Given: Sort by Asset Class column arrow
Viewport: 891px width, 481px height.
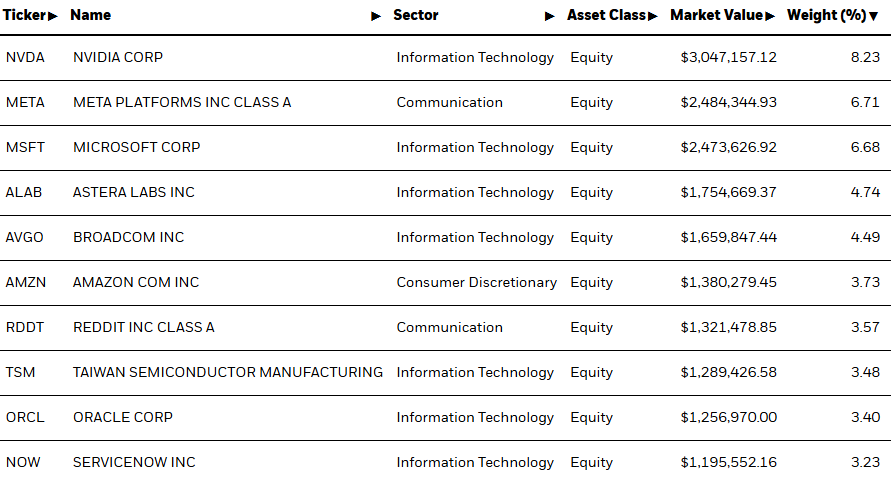Looking at the screenshot, I should pyautogui.click(x=652, y=16).
